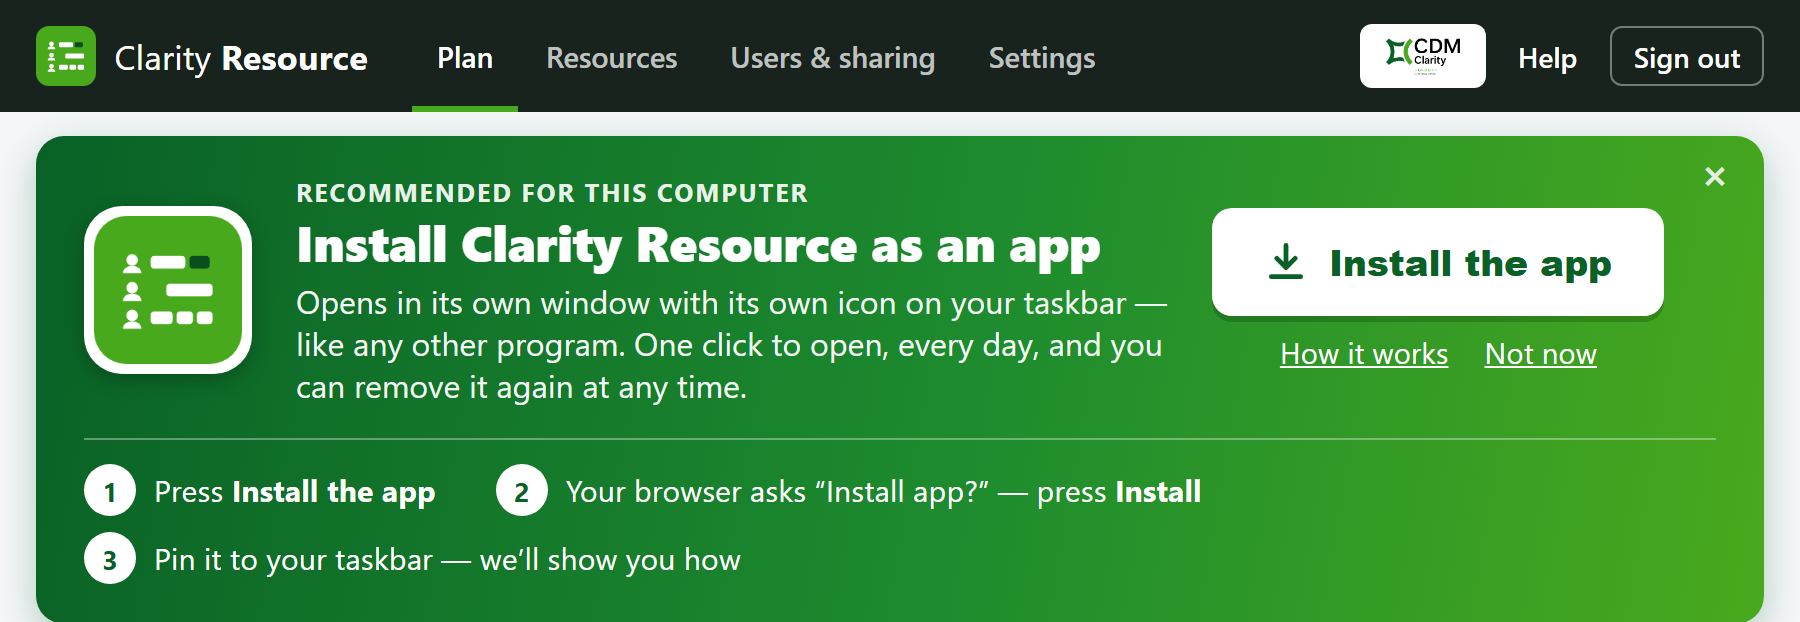Click the CDM Clarity organisation badge
The image size is (1800, 622).
(1423, 56)
